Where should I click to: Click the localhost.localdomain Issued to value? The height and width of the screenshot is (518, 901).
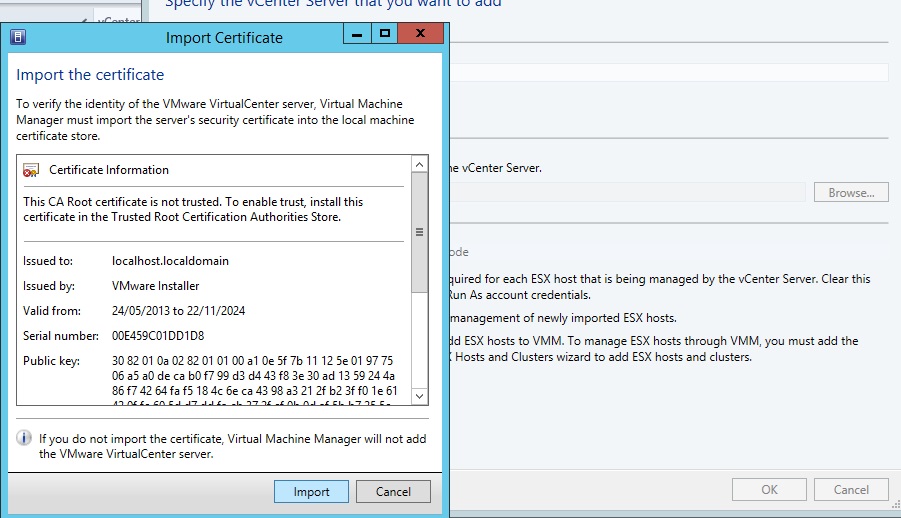tap(170, 261)
